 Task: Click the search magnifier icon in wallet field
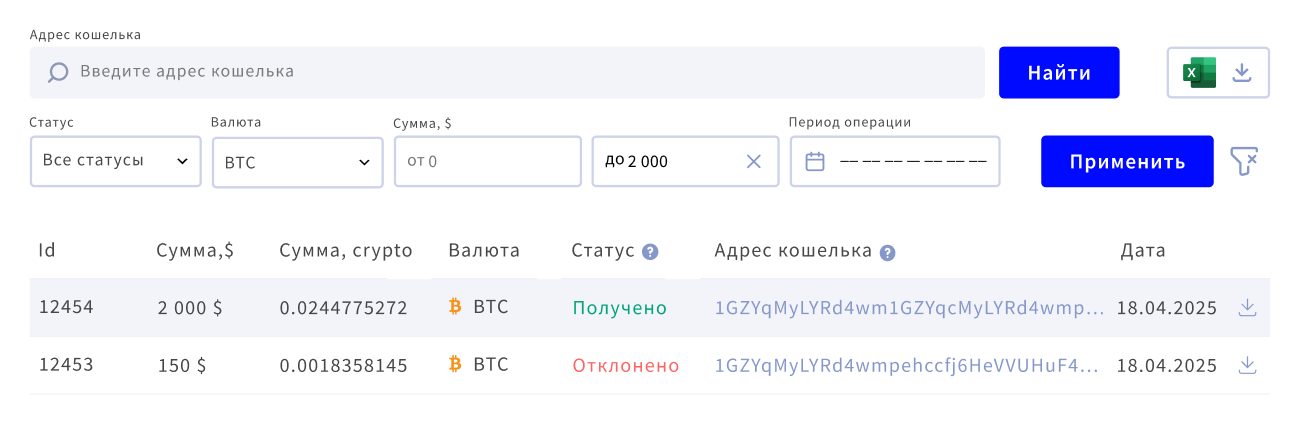tap(58, 72)
